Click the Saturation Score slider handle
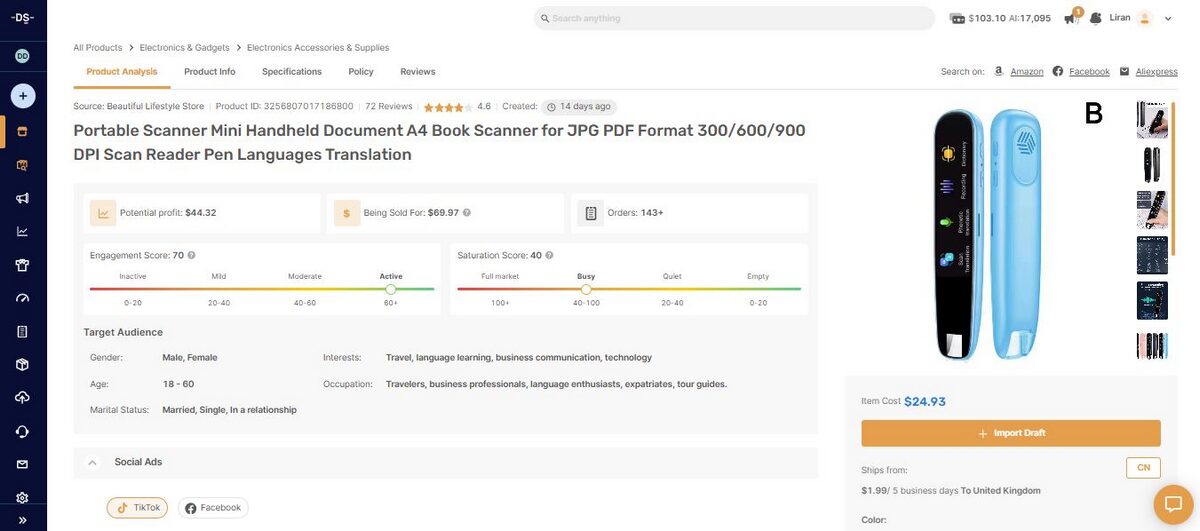 586,289
